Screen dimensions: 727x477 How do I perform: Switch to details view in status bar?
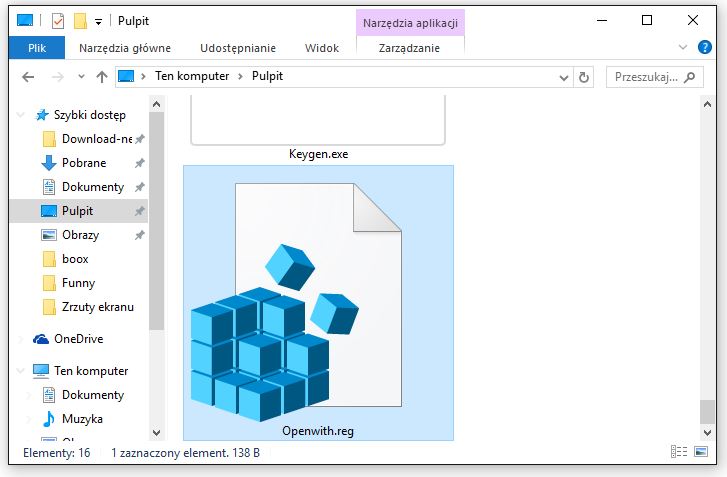pyautogui.click(x=679, y=452)
